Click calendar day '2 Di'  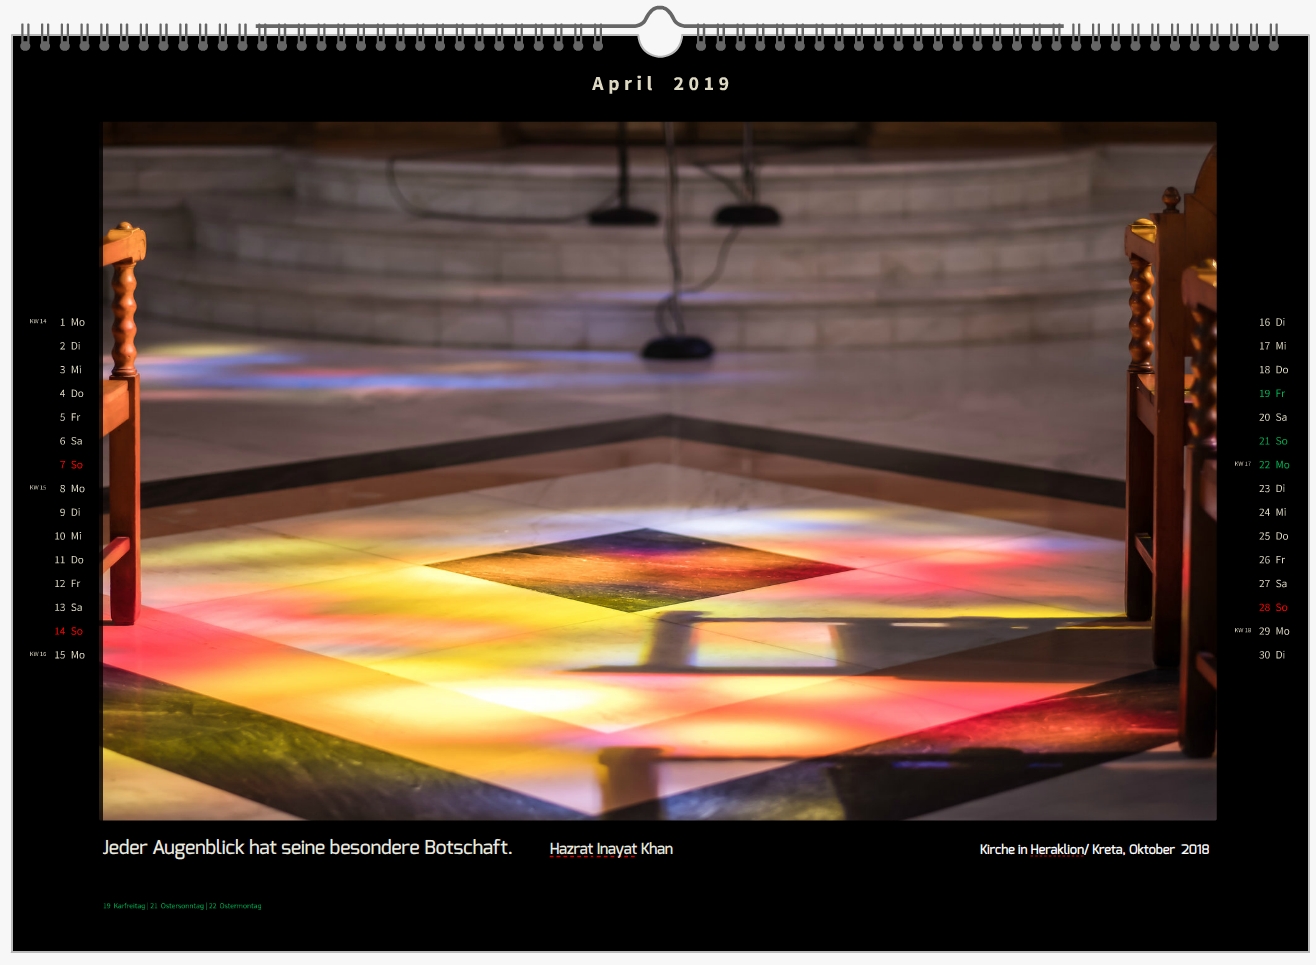point(70,346)
